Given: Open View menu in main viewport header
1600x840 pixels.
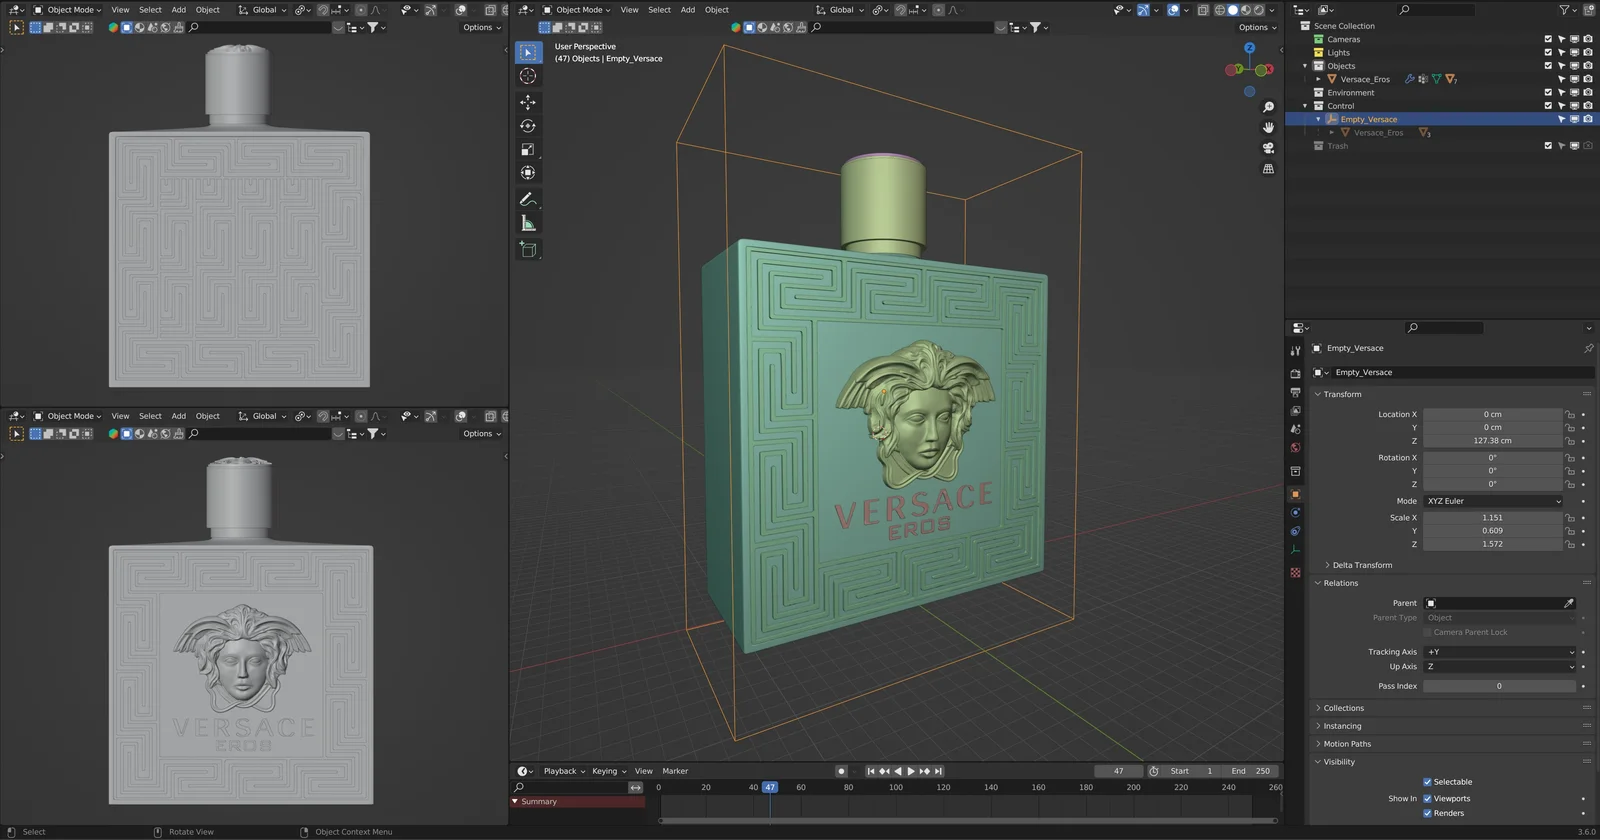Looking at the screenshot, I should click(629, 10).
